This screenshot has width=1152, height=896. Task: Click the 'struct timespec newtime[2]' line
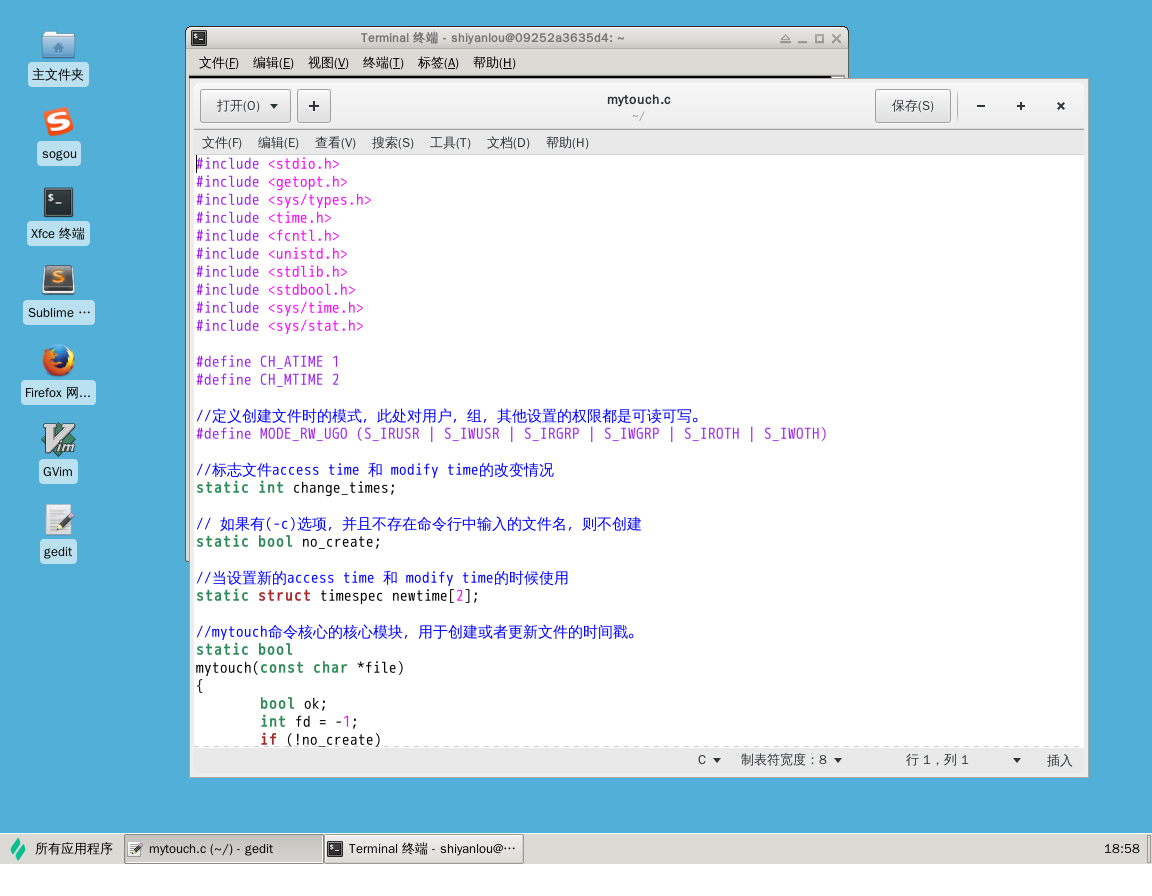pyautogui.click(x=337, y=596)
